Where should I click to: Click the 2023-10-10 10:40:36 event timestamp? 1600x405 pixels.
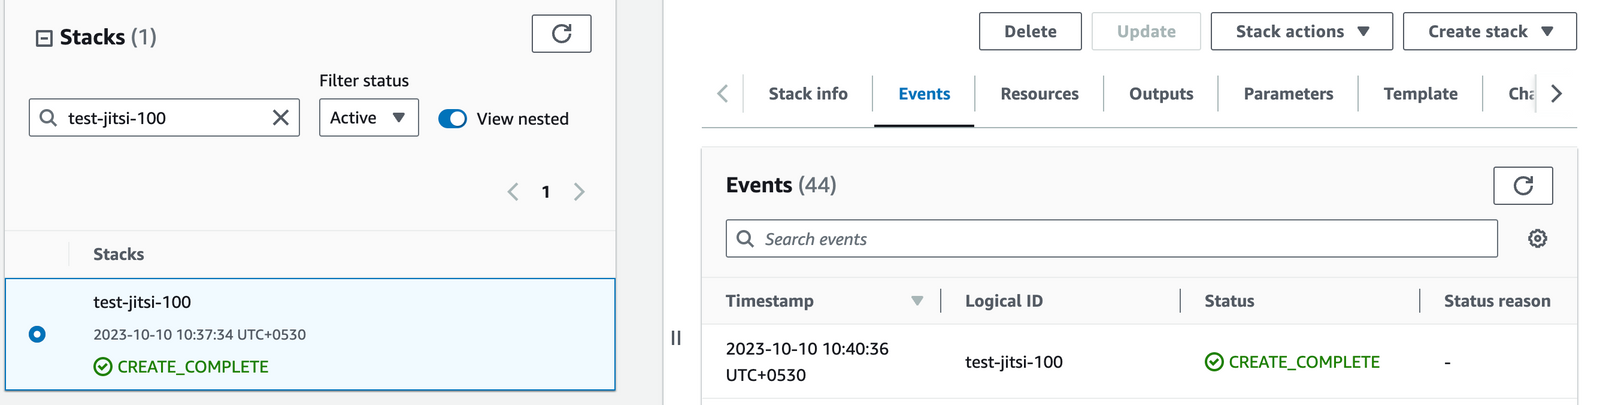807,362
